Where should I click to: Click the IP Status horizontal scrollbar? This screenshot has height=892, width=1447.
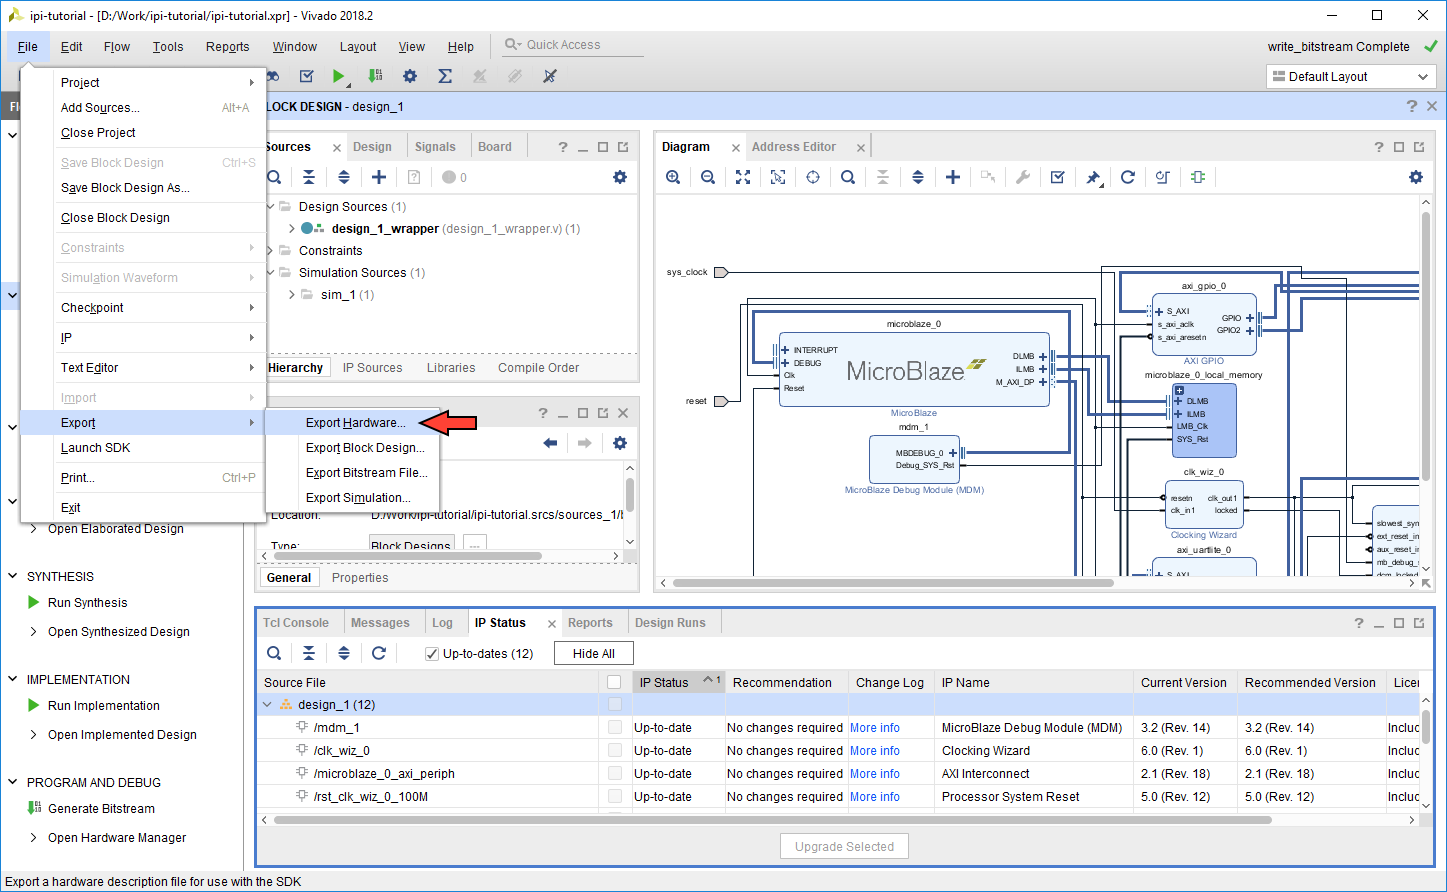[772, 820]
